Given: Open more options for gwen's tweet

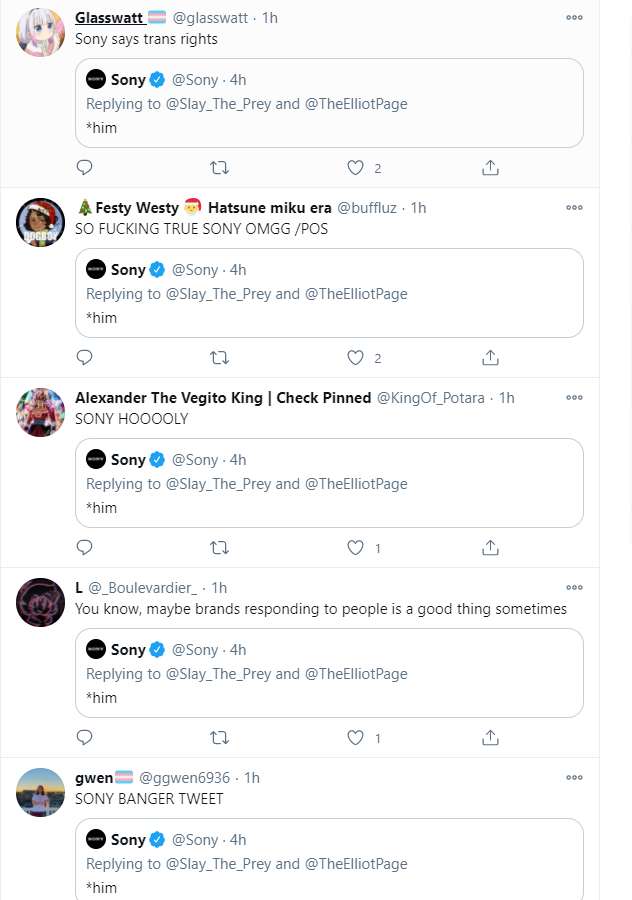Looking at the screenshot, I should (x=574, y=778).
